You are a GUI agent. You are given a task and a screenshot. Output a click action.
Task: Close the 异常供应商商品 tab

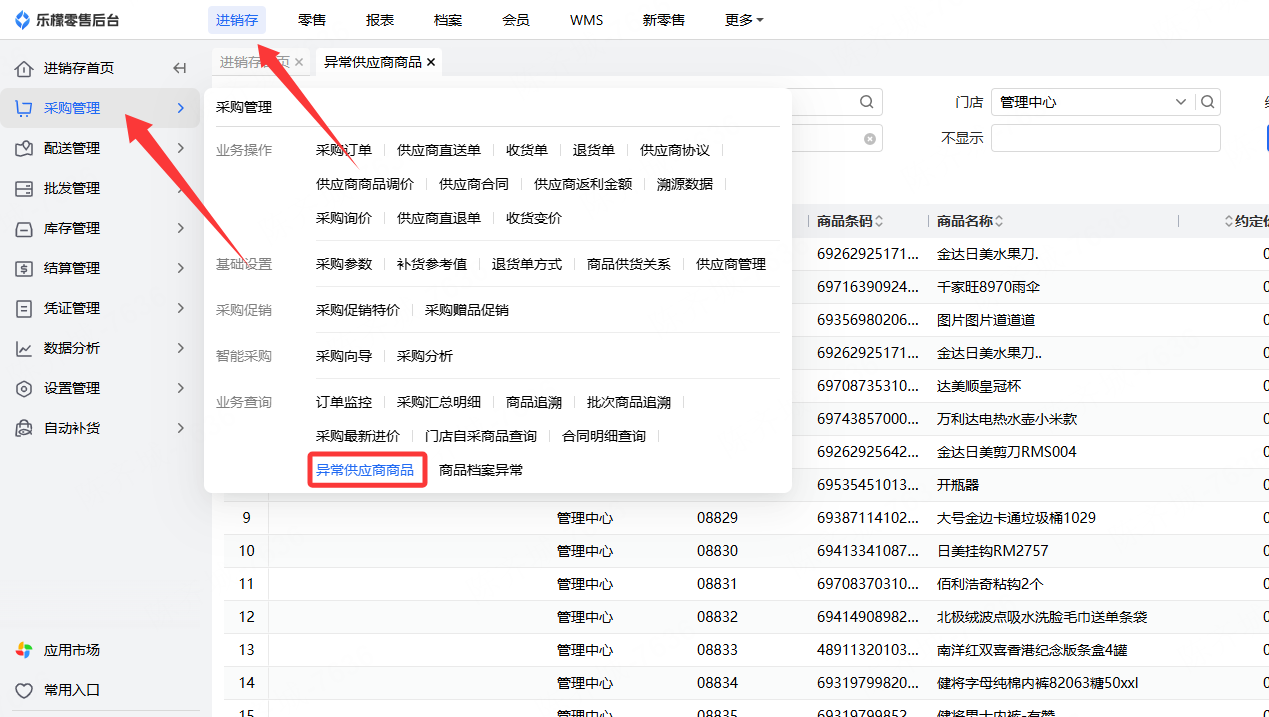(431, 62)
